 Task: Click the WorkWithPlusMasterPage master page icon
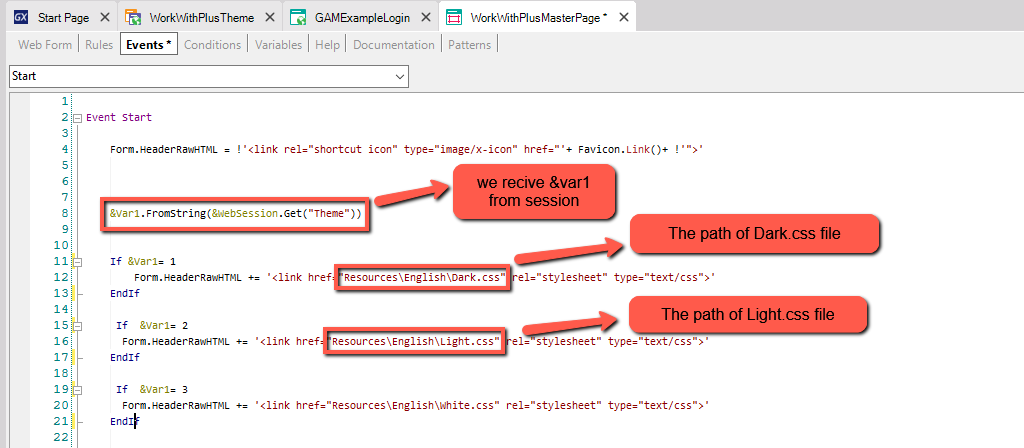(453, 18)
